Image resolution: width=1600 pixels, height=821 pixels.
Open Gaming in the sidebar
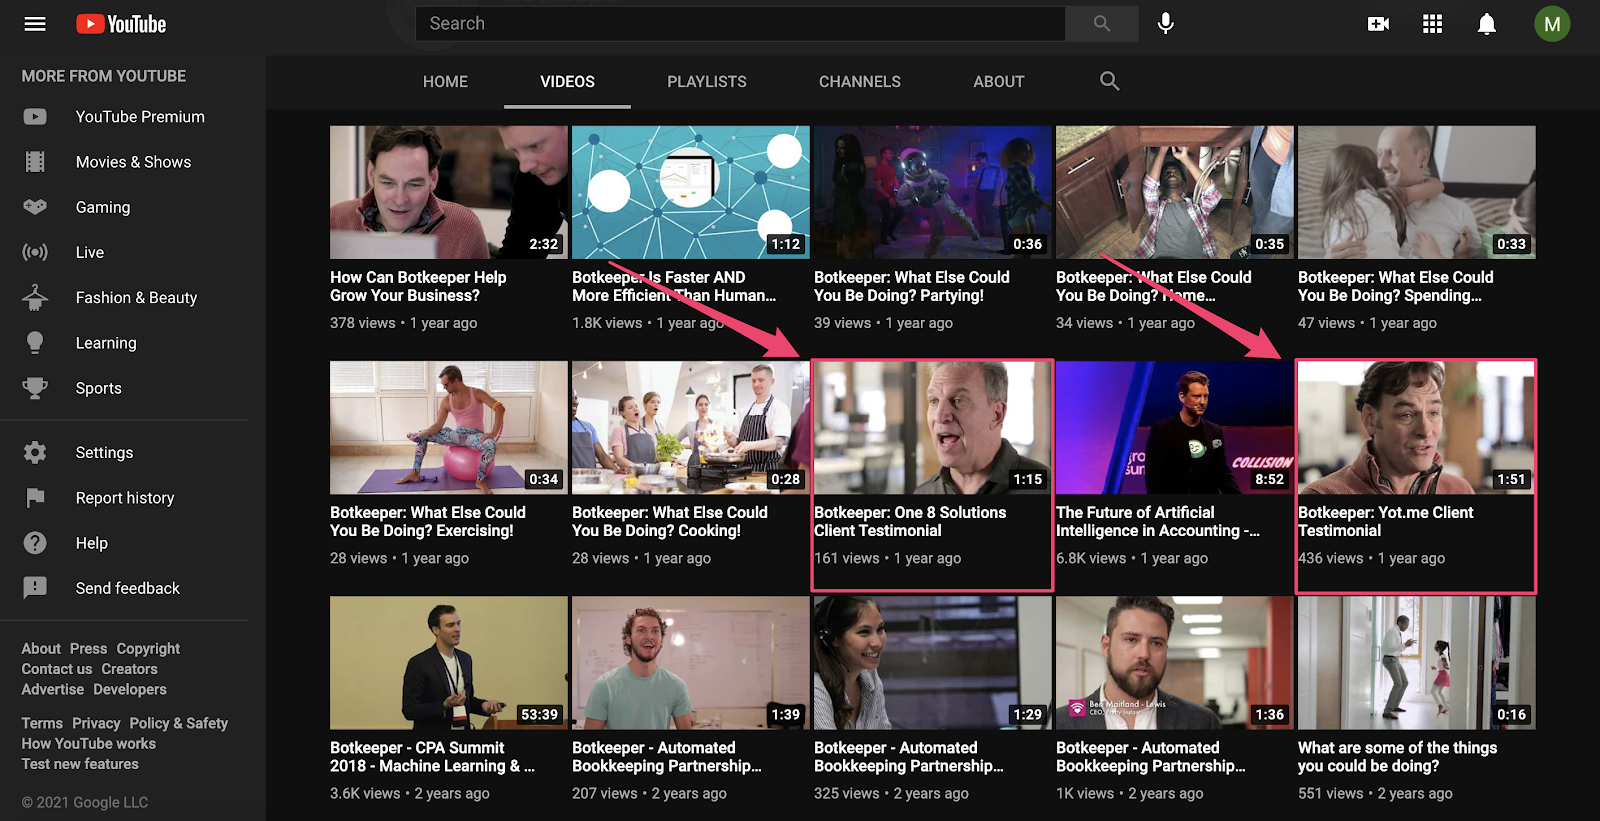coord(103,207)
